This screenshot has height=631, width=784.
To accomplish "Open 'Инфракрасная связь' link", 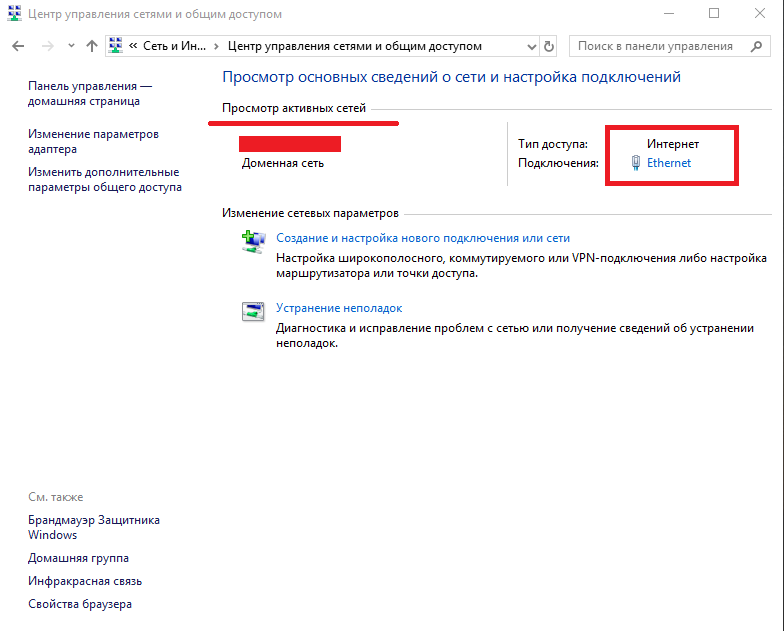I will point(85,581).
